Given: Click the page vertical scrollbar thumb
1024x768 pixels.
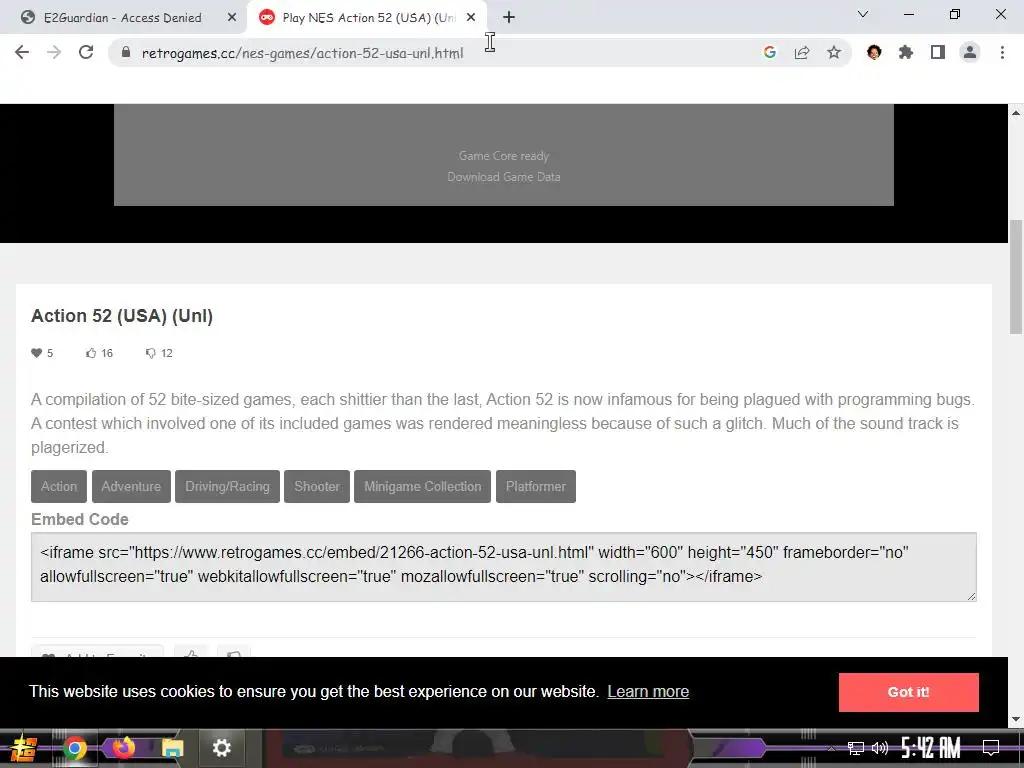Looking at the screenshot, I should 1016,278.
